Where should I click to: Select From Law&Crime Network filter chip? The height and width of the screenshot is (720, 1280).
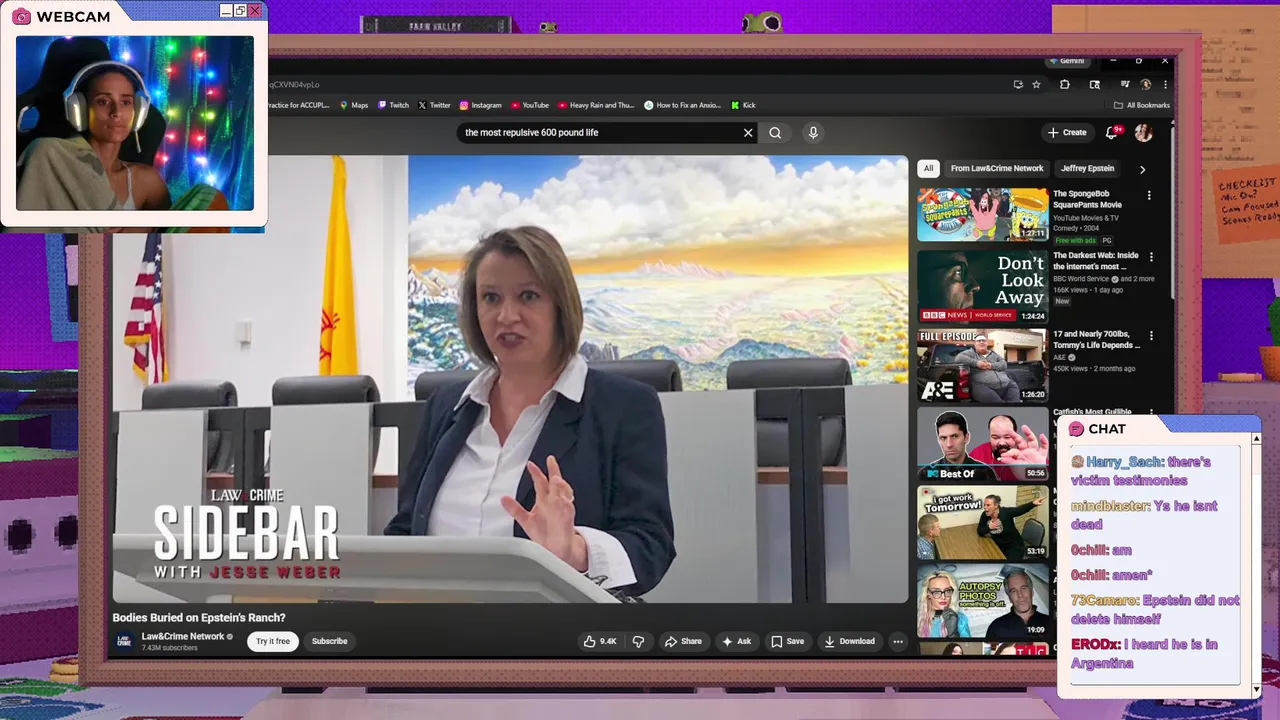coord(997,168)
